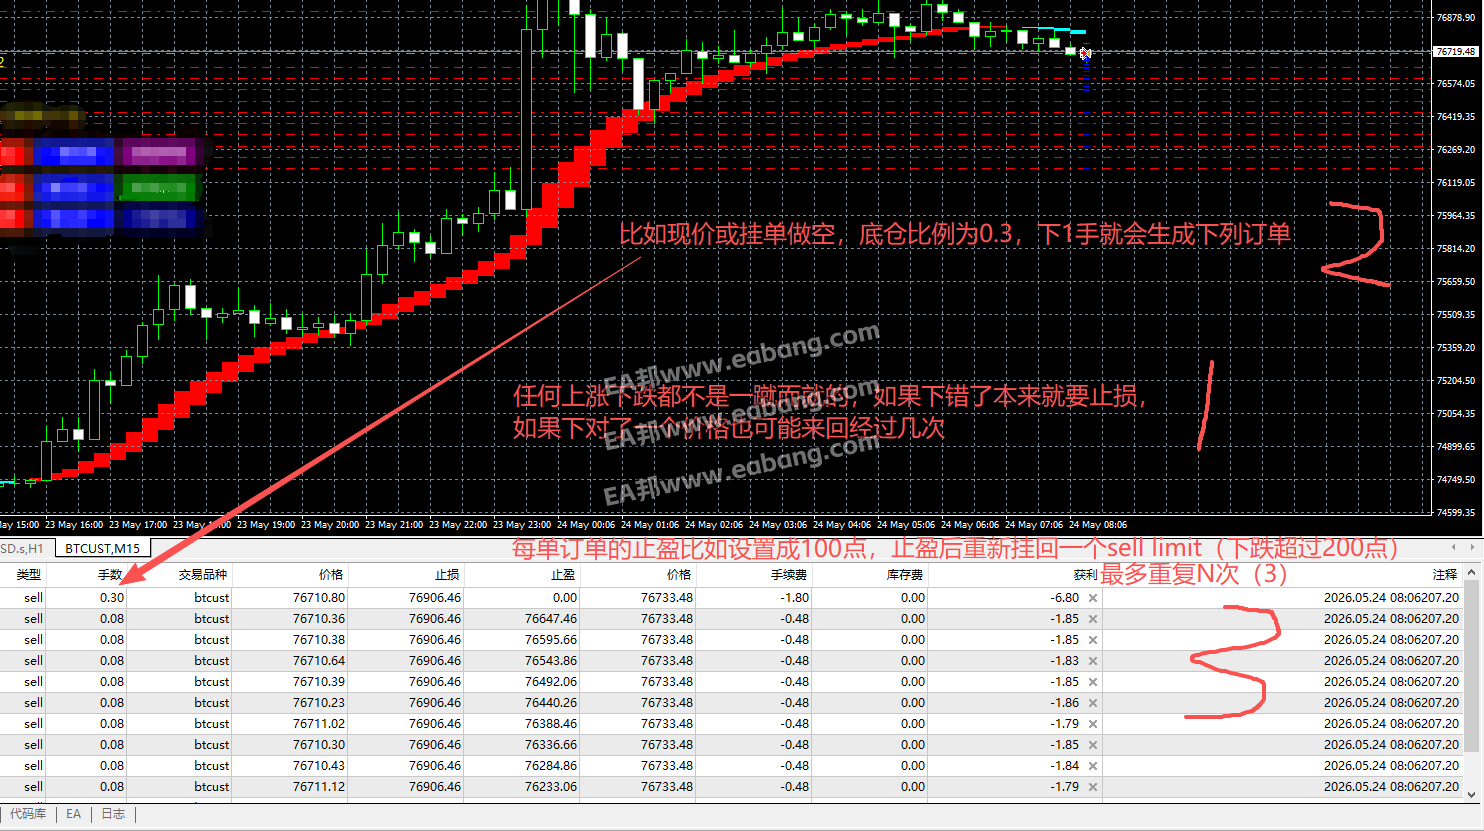This screenshot has width=1484, height=831.
Task: Click the take-profit value 76233.06
Action: point(551,787)
